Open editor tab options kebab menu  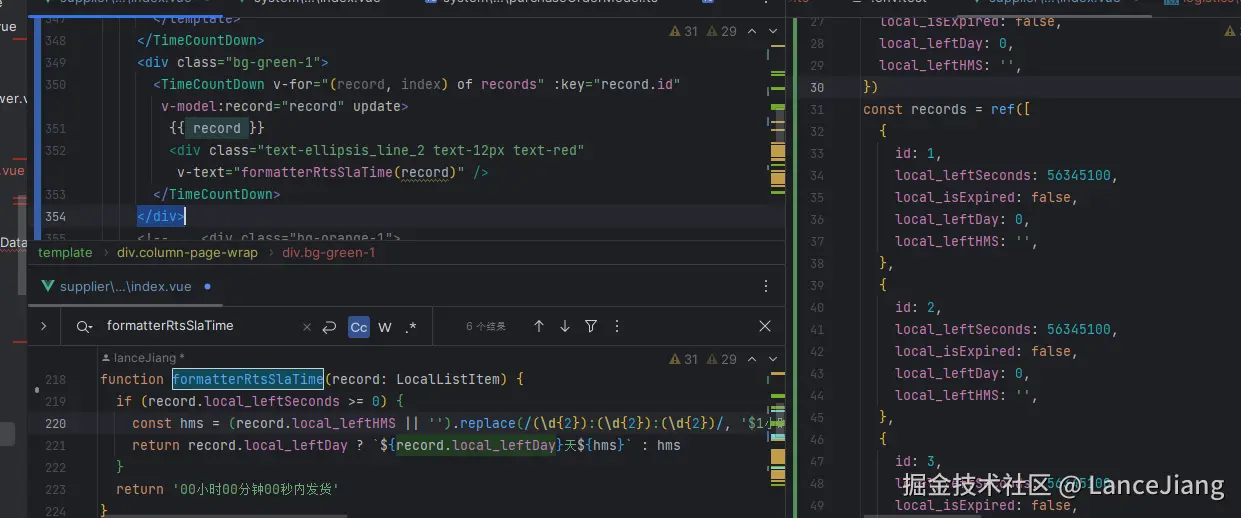[x=766, y=287]
